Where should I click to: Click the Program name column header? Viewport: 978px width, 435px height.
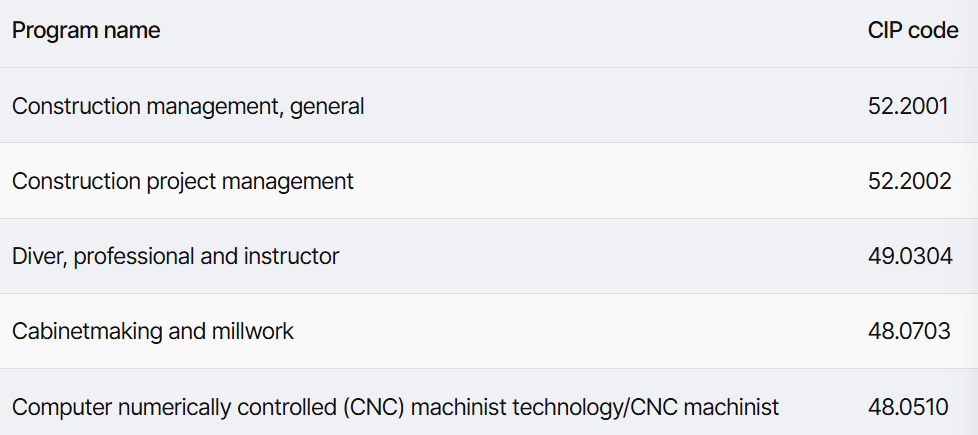[86, 30]
